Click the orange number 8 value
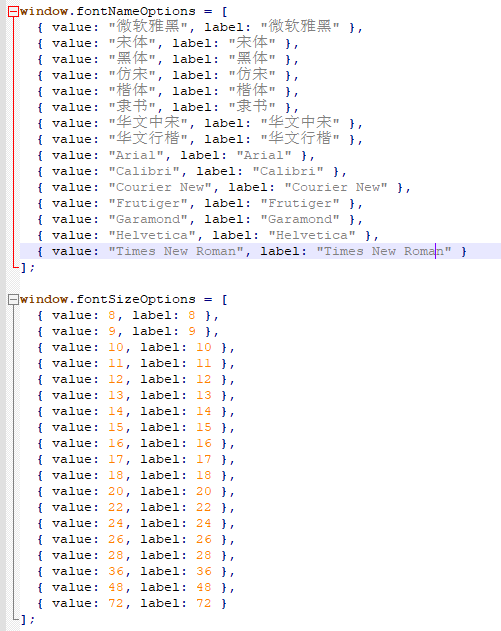 112,315
